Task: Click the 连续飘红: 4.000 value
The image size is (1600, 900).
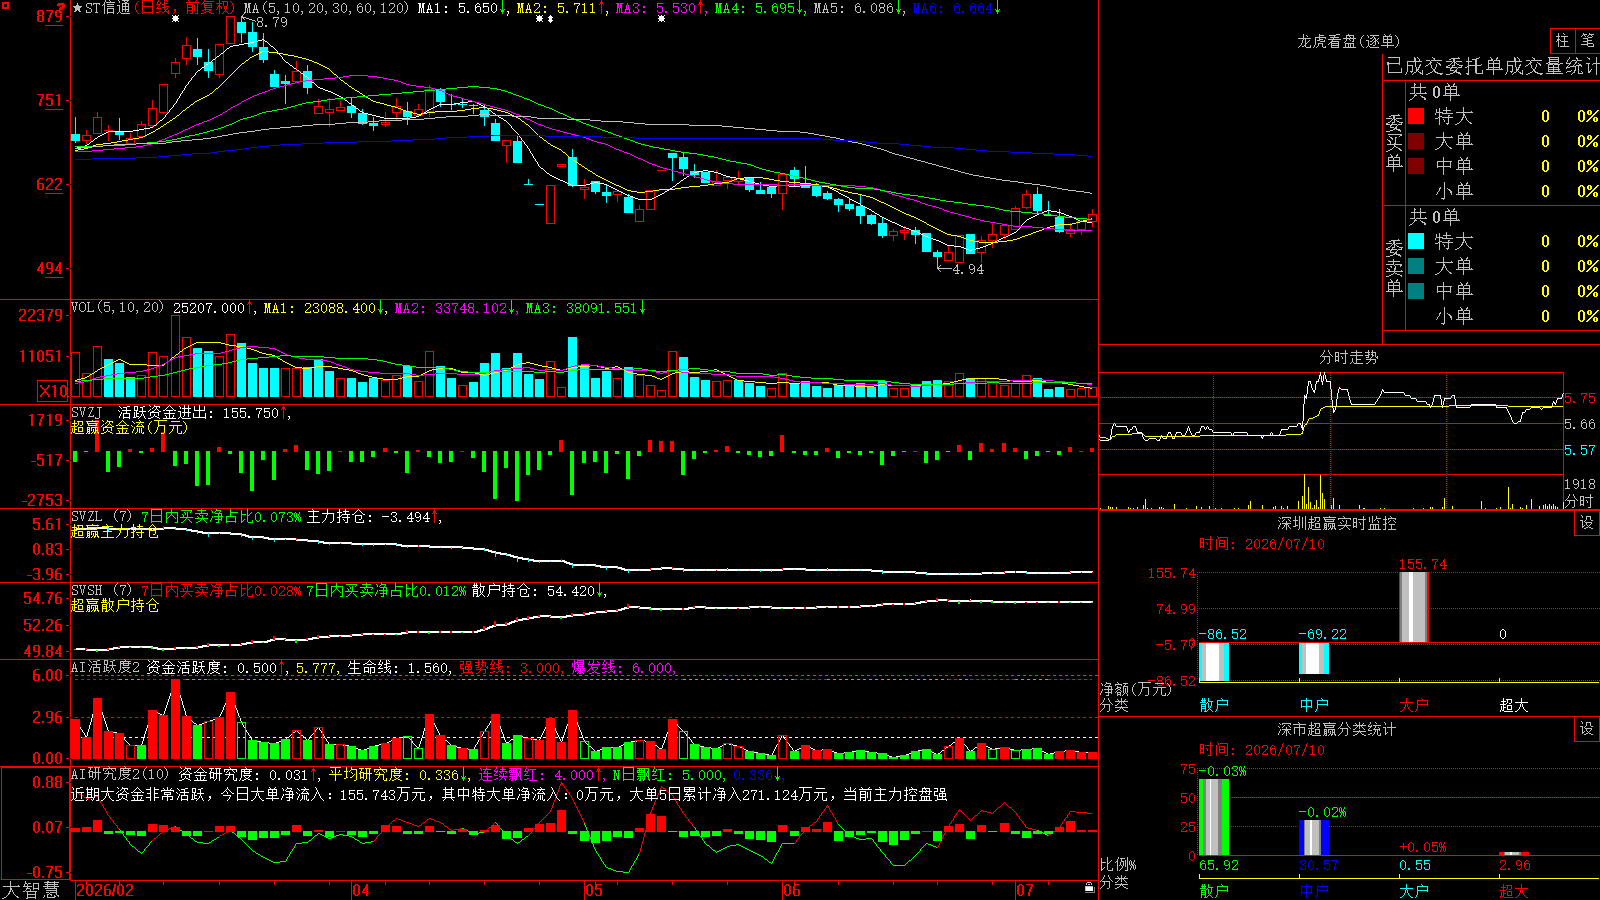Action: click(541, 774)
